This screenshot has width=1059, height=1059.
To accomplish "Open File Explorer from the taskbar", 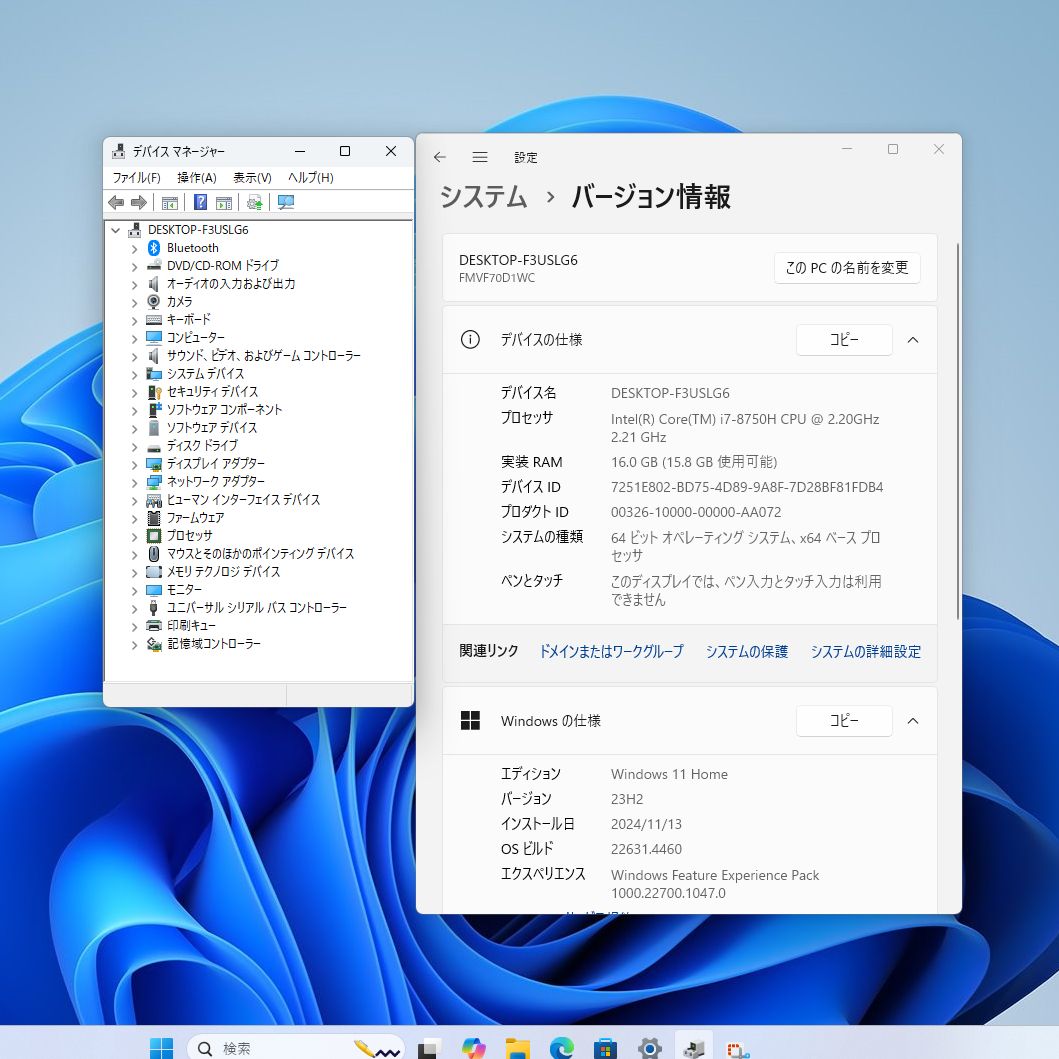I will pos(517,1048).
